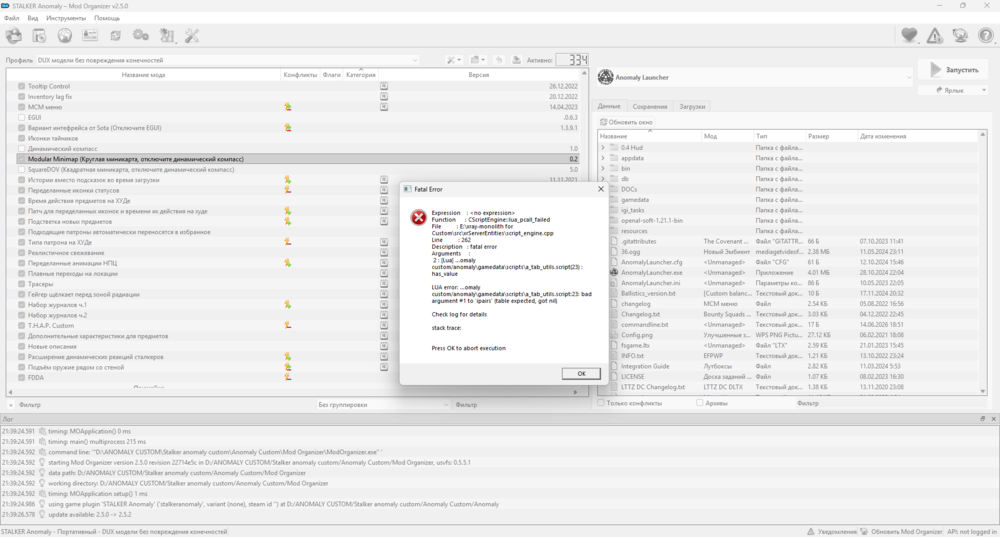Screen dimensions: 1000x537
Task: Click conflict icon in MCM меню row
Action: point(288,107)
